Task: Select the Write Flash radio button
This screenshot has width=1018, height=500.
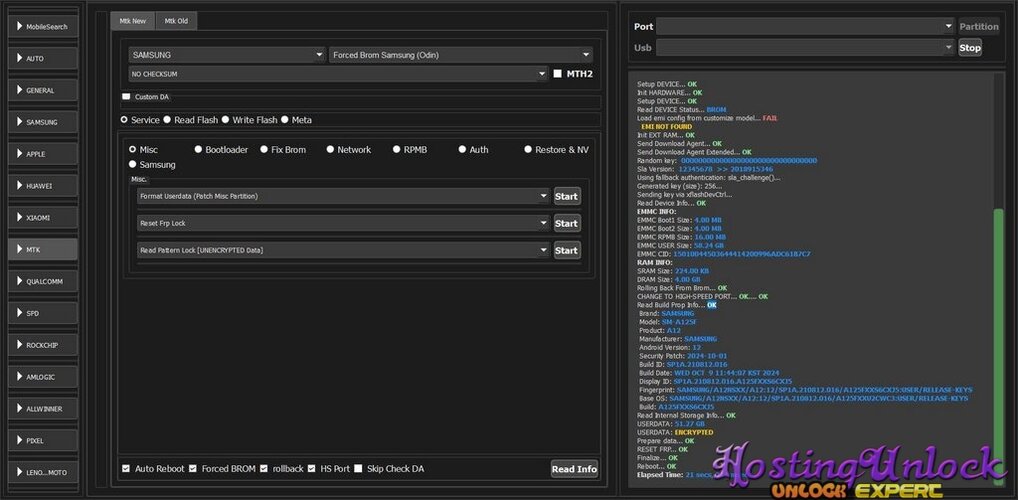Action: 225,120
